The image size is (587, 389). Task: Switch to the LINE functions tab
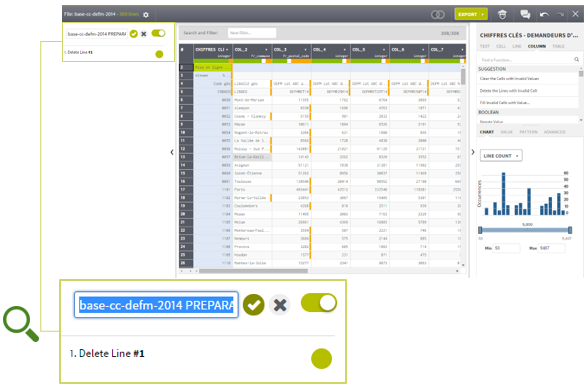click(x=517, y=46)
